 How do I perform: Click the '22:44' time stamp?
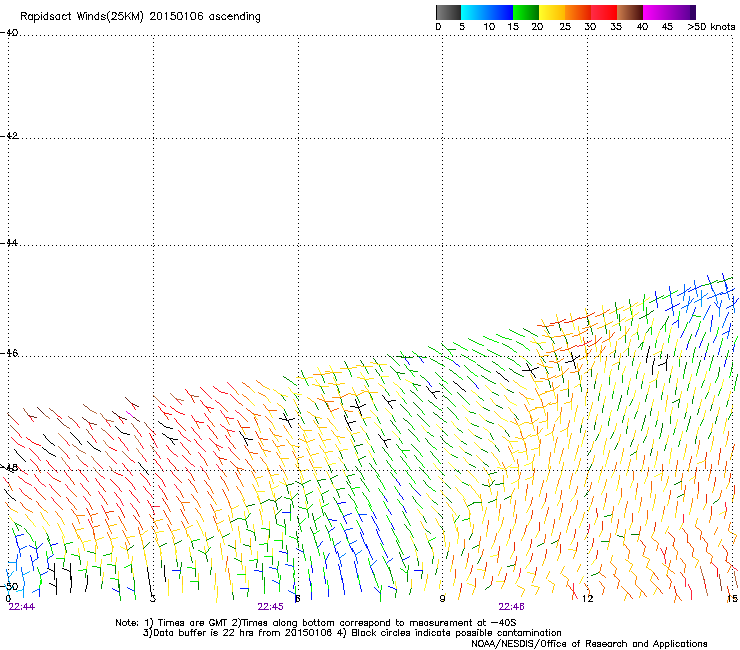point(22,607)
